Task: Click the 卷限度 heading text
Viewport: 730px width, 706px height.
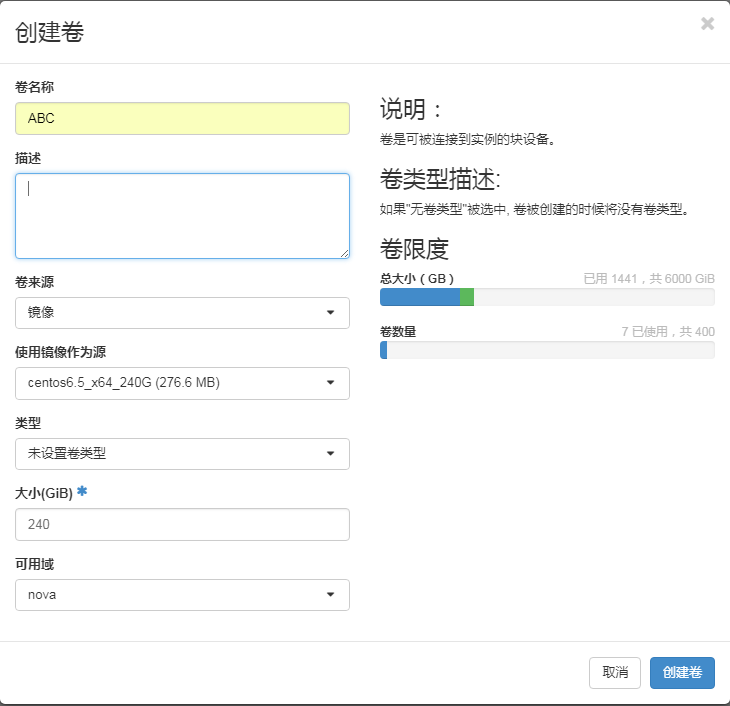Action: pos(414,249)
